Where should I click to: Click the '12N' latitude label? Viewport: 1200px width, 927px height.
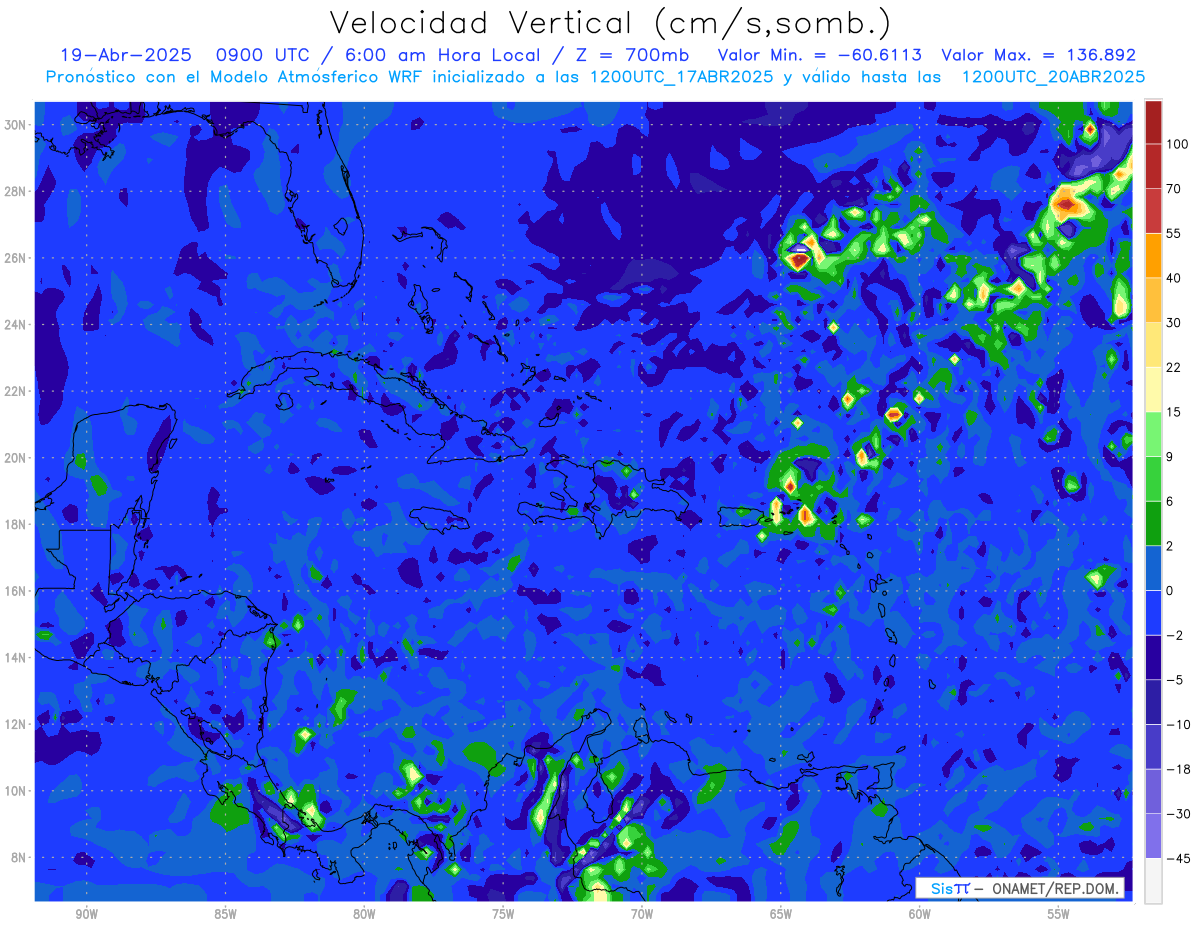point(15,724)
